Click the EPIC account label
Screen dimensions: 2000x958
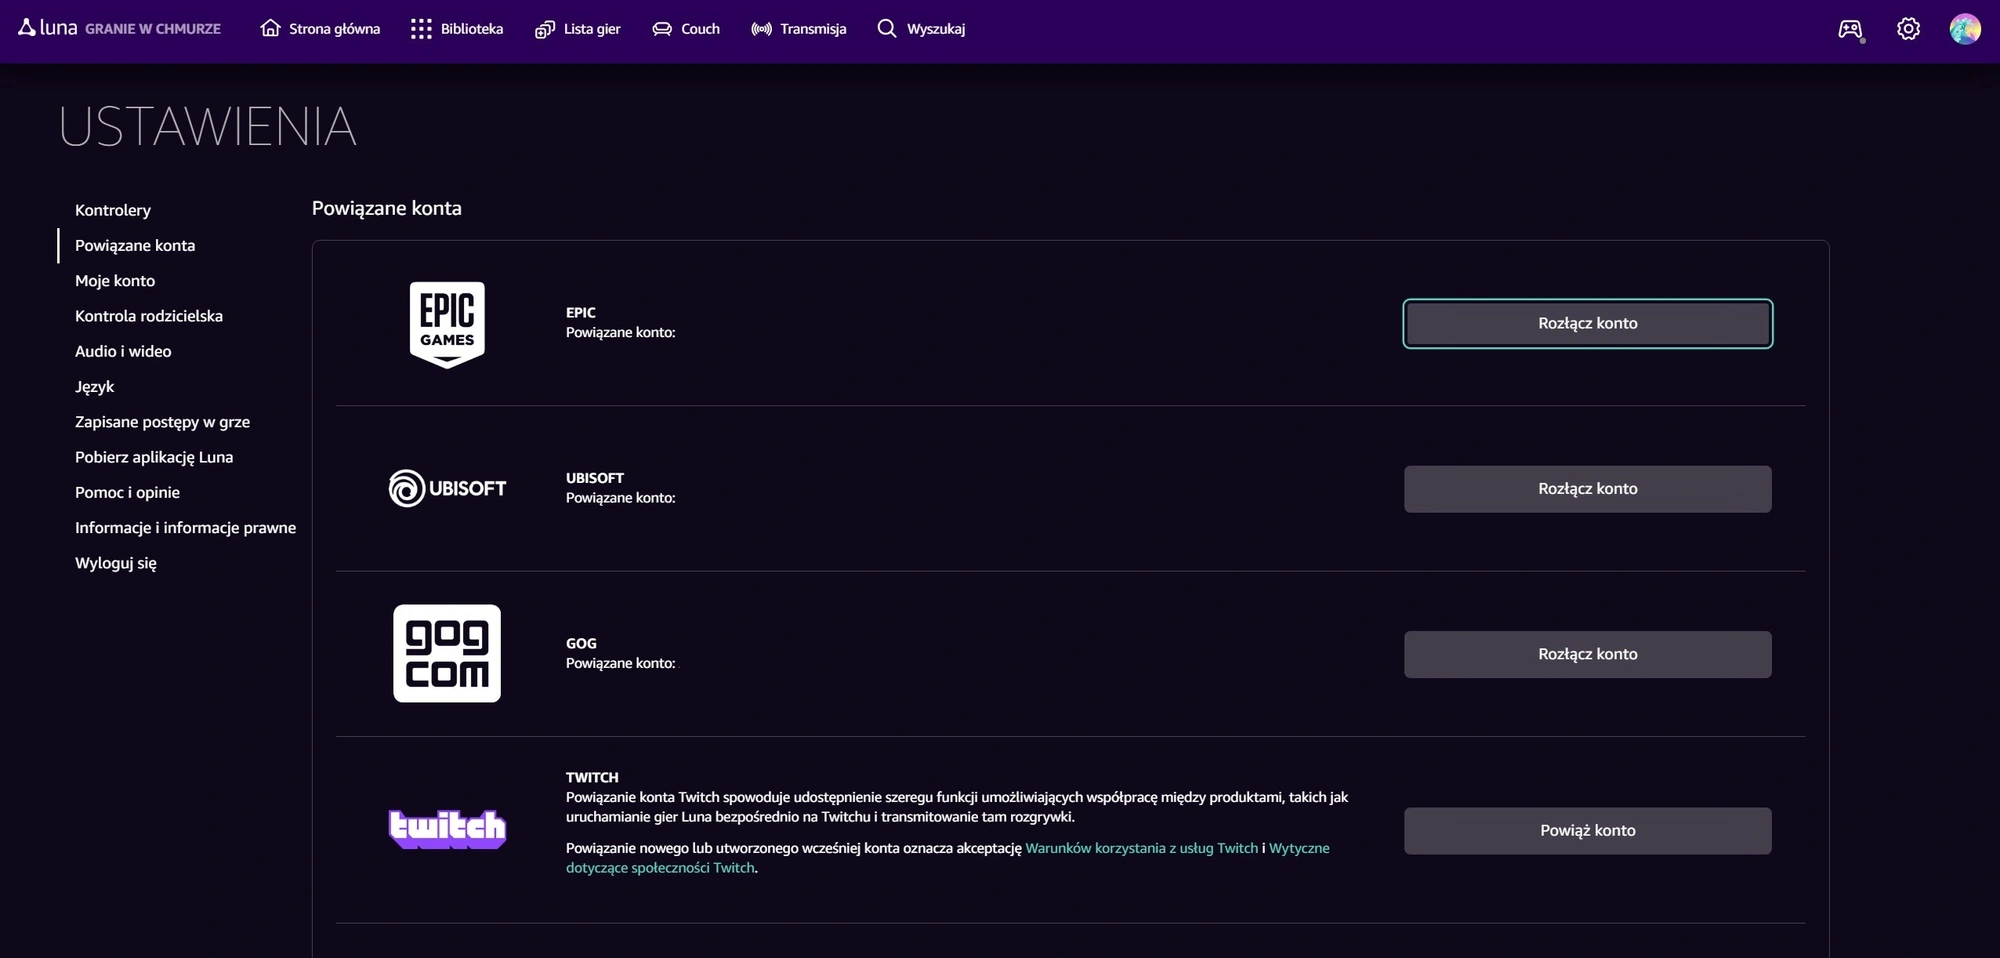click(x=581, y=313)
